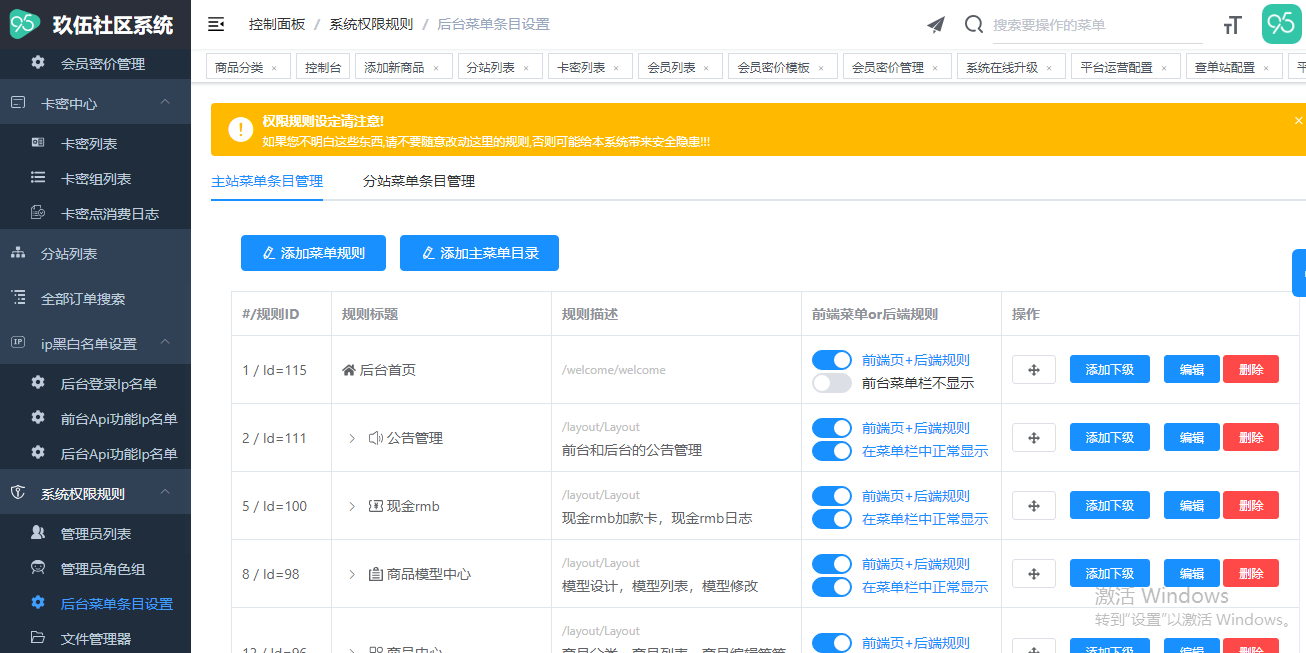The image size is (1306, 653).
Task: Click the search magnifier icon
Action: coord(973,25)
